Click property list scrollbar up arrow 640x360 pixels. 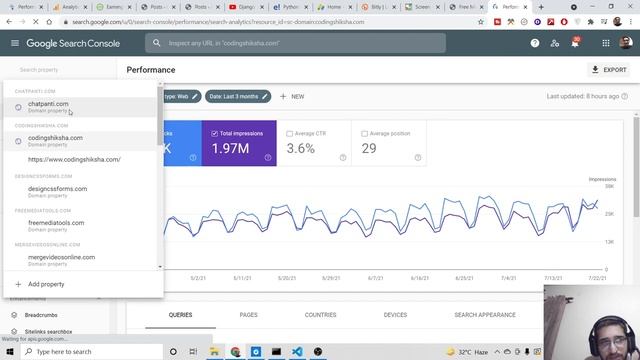[160, 84]
